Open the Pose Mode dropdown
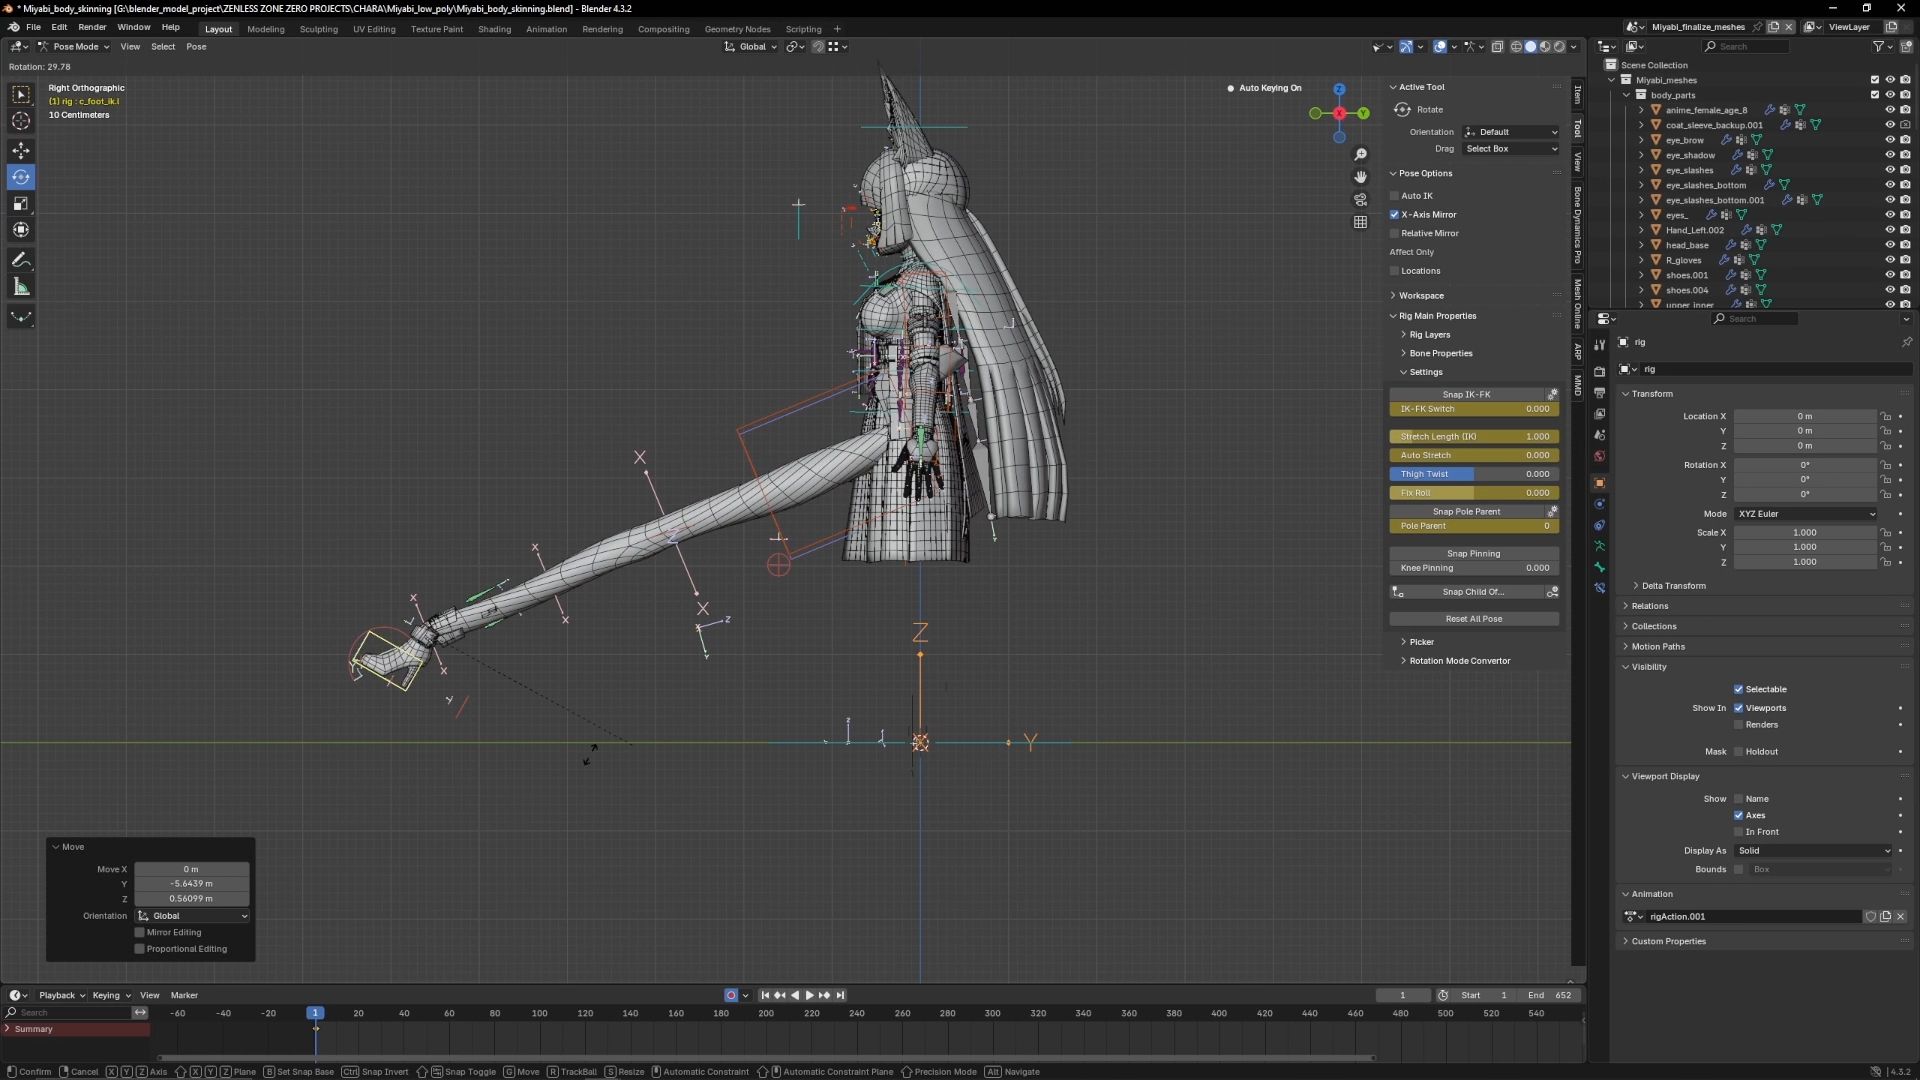The width and height of the screenshot is (1920, 1080). [x=73, y=47]
